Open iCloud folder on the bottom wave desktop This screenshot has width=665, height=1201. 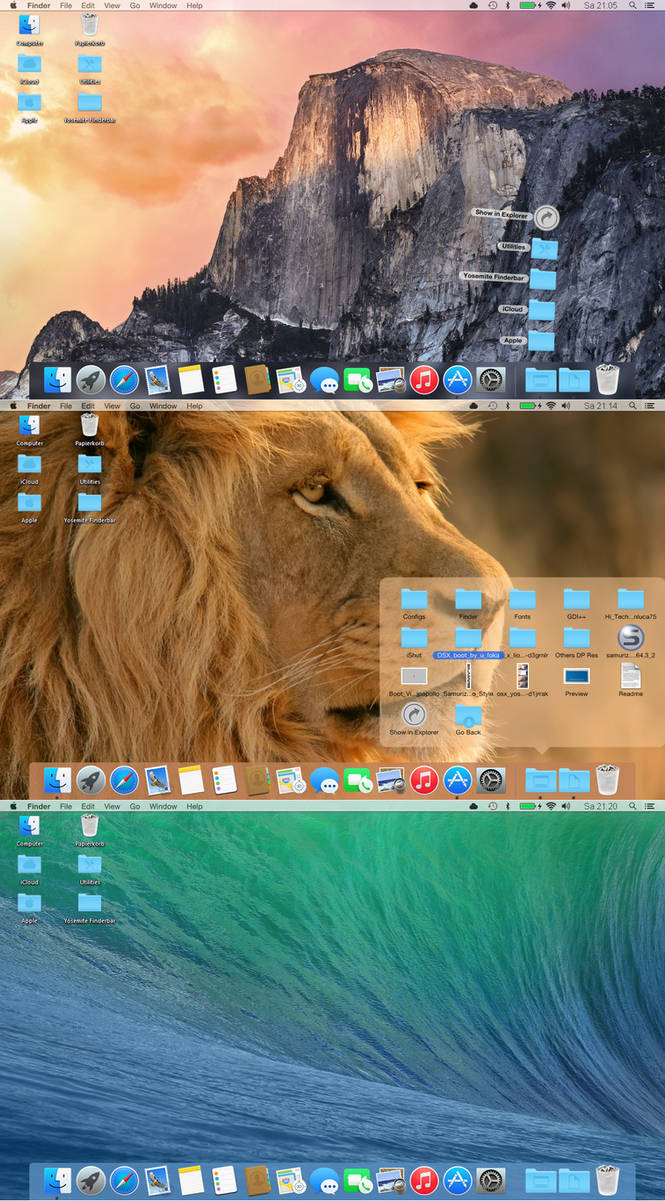pyautogui.click(x=29, y=863)
